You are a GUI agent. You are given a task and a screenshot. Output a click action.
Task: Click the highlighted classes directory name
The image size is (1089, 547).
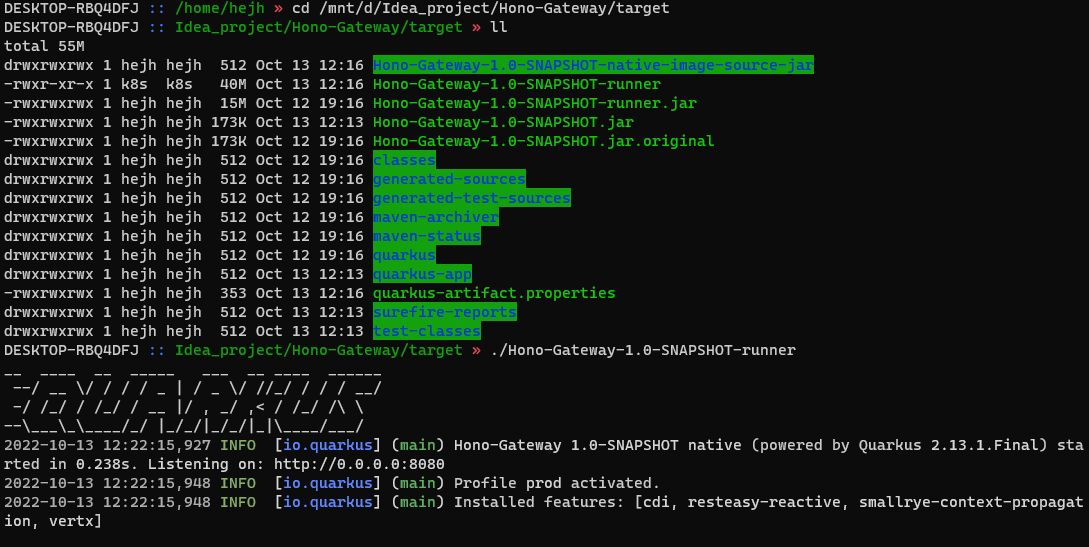tap(404, 161)
